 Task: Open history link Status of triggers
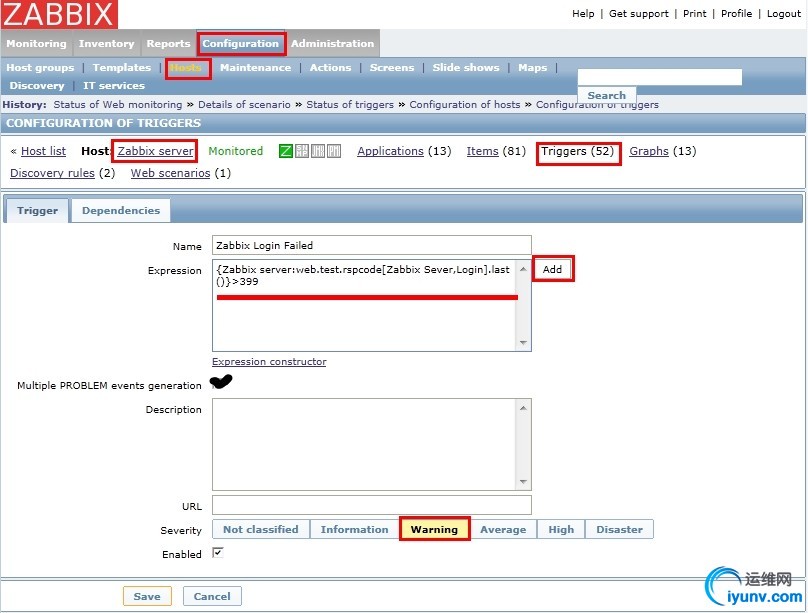click(350, 105)
